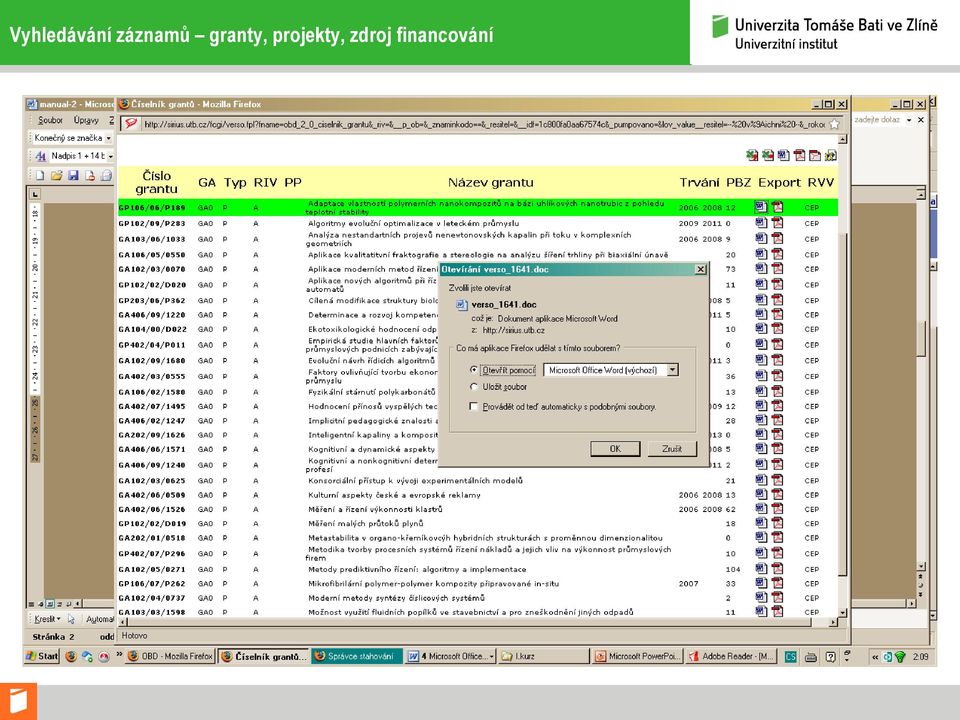Click 'Trvání' column header
The width and height of the screenshot is (960, 720).
point(700,182)
